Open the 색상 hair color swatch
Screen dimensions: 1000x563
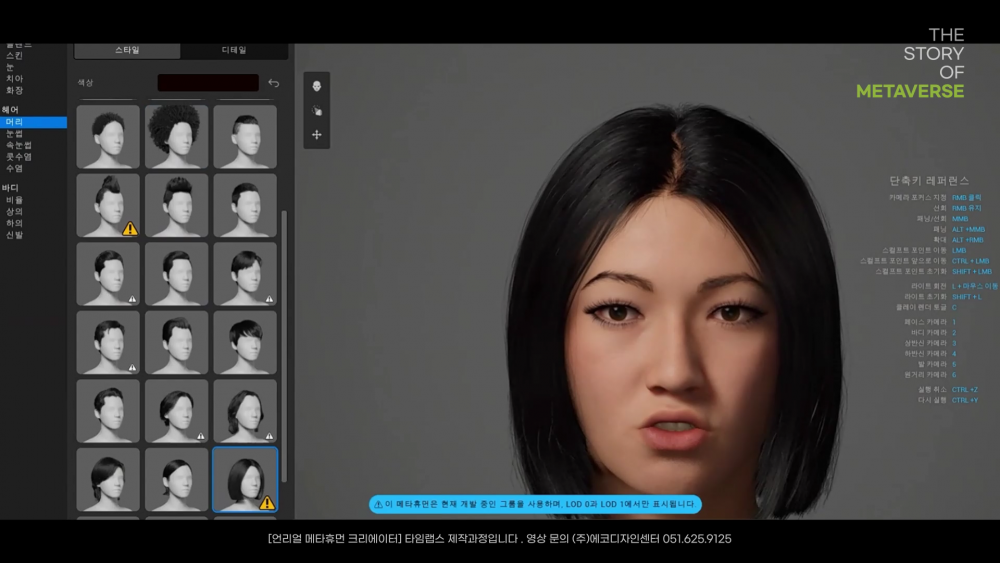point(208,83)
